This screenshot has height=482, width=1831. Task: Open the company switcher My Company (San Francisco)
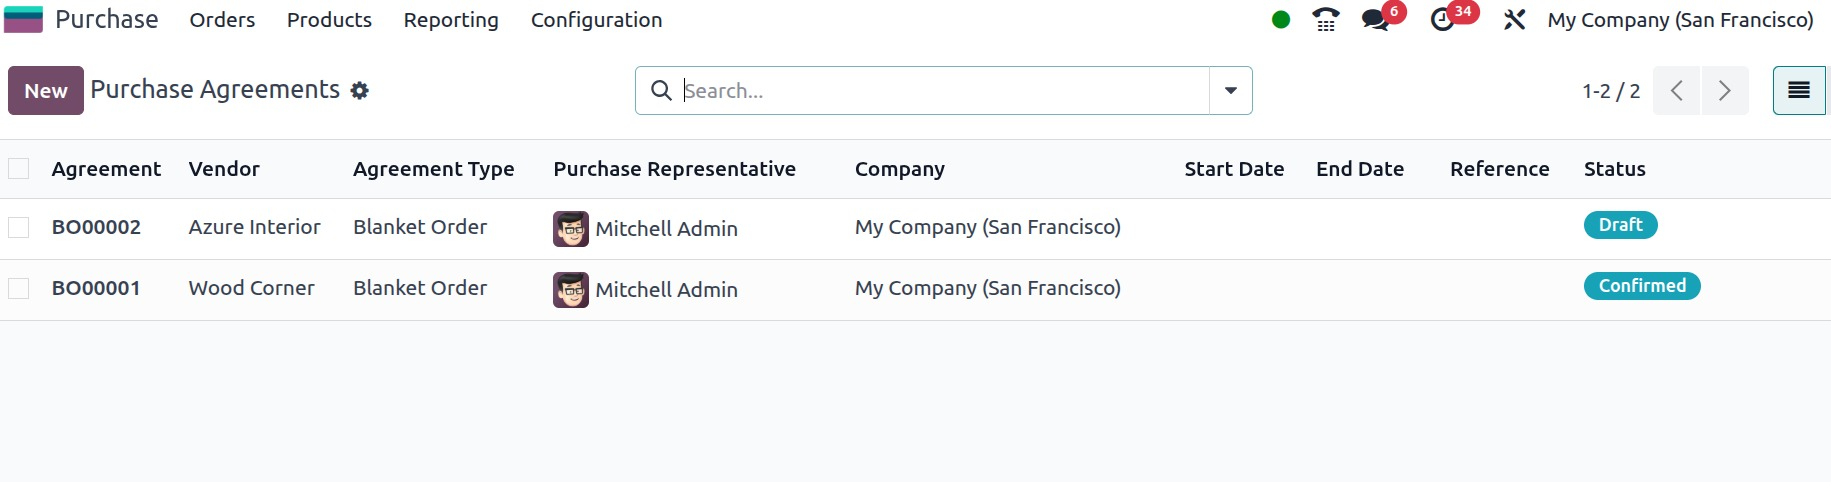click(x=1680, y=20)
